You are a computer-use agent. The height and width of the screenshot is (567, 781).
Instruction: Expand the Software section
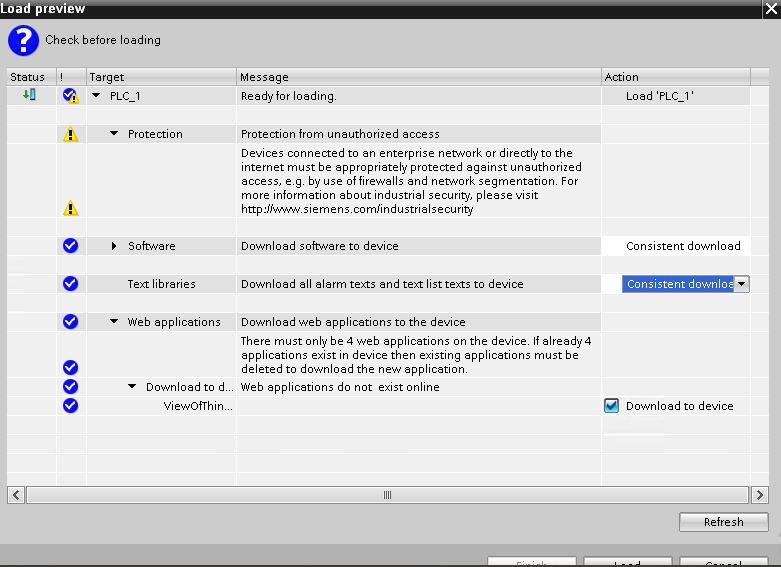click(x=114, y=246)
